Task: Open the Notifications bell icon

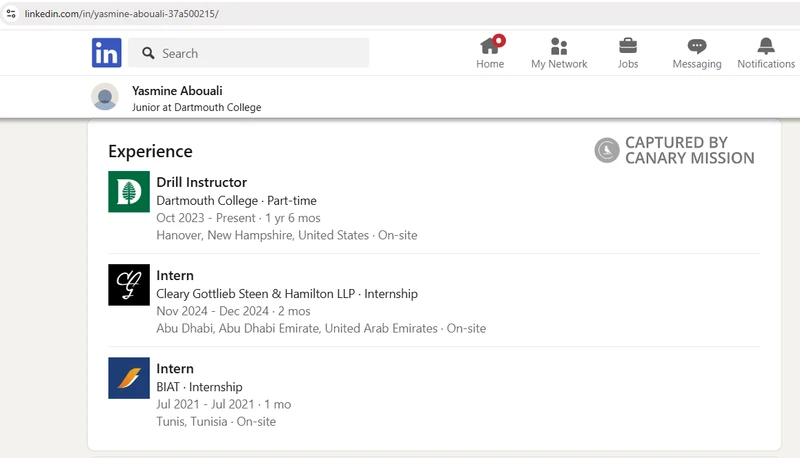Action: pyautogui.click(x=766, y=46)
